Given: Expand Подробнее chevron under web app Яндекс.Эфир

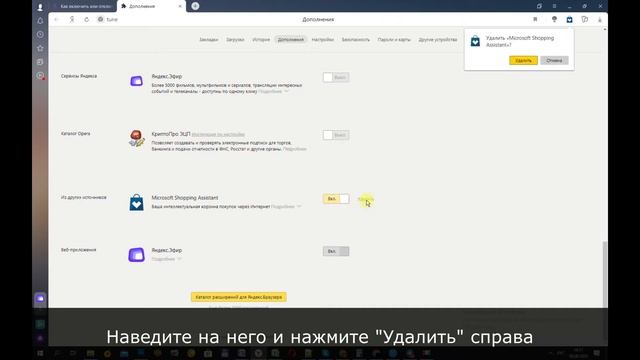Looking at the screenshot, I should click(x=179, y=259).
